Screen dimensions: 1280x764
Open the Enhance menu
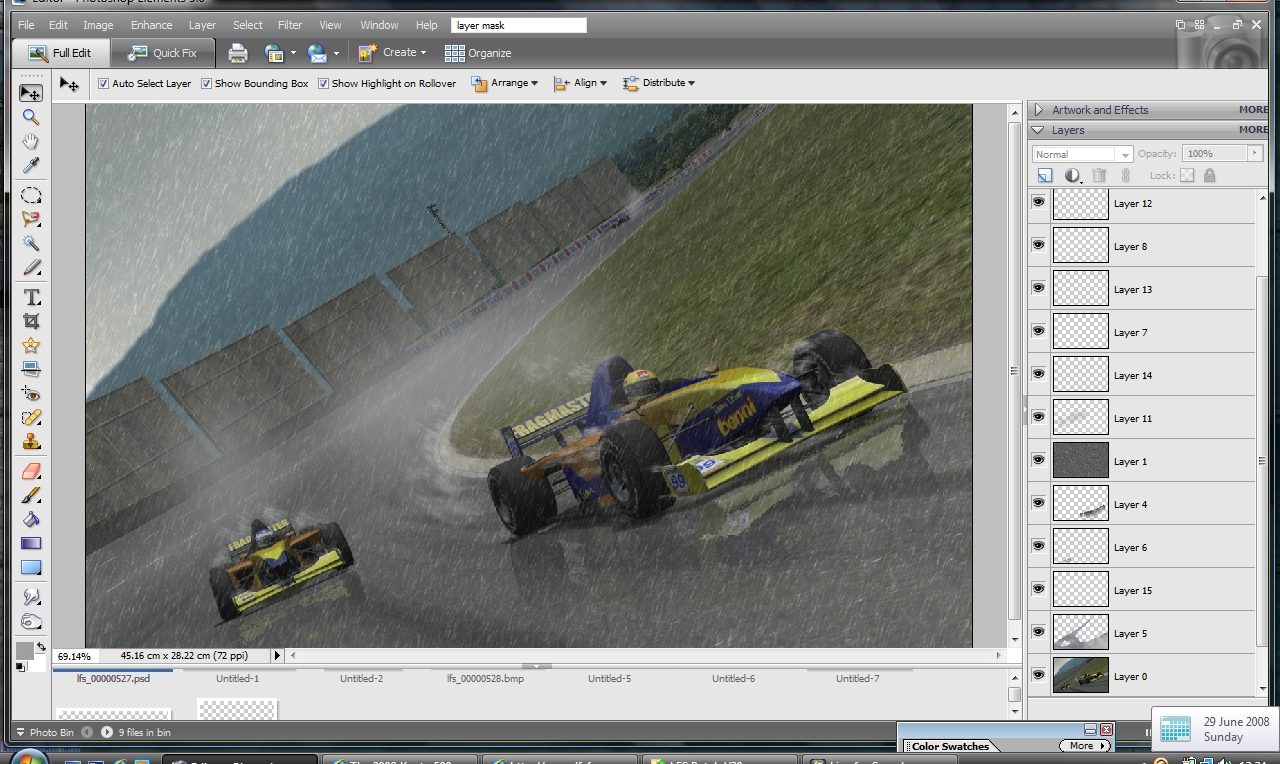pyautogui.click(x=151, y=25)
